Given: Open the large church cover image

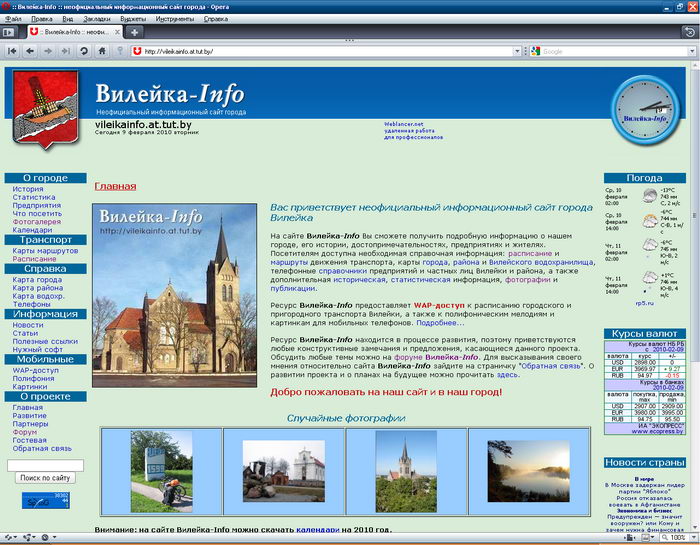Looking at the screenshot, I should (175, 295).
